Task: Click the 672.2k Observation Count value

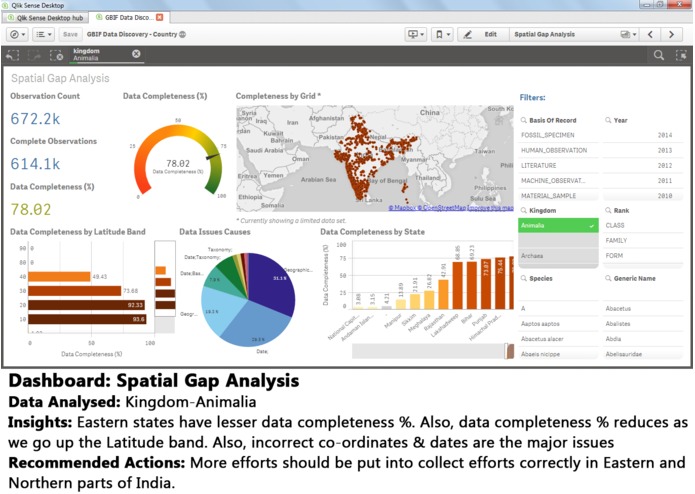Action: click(35, 119)
